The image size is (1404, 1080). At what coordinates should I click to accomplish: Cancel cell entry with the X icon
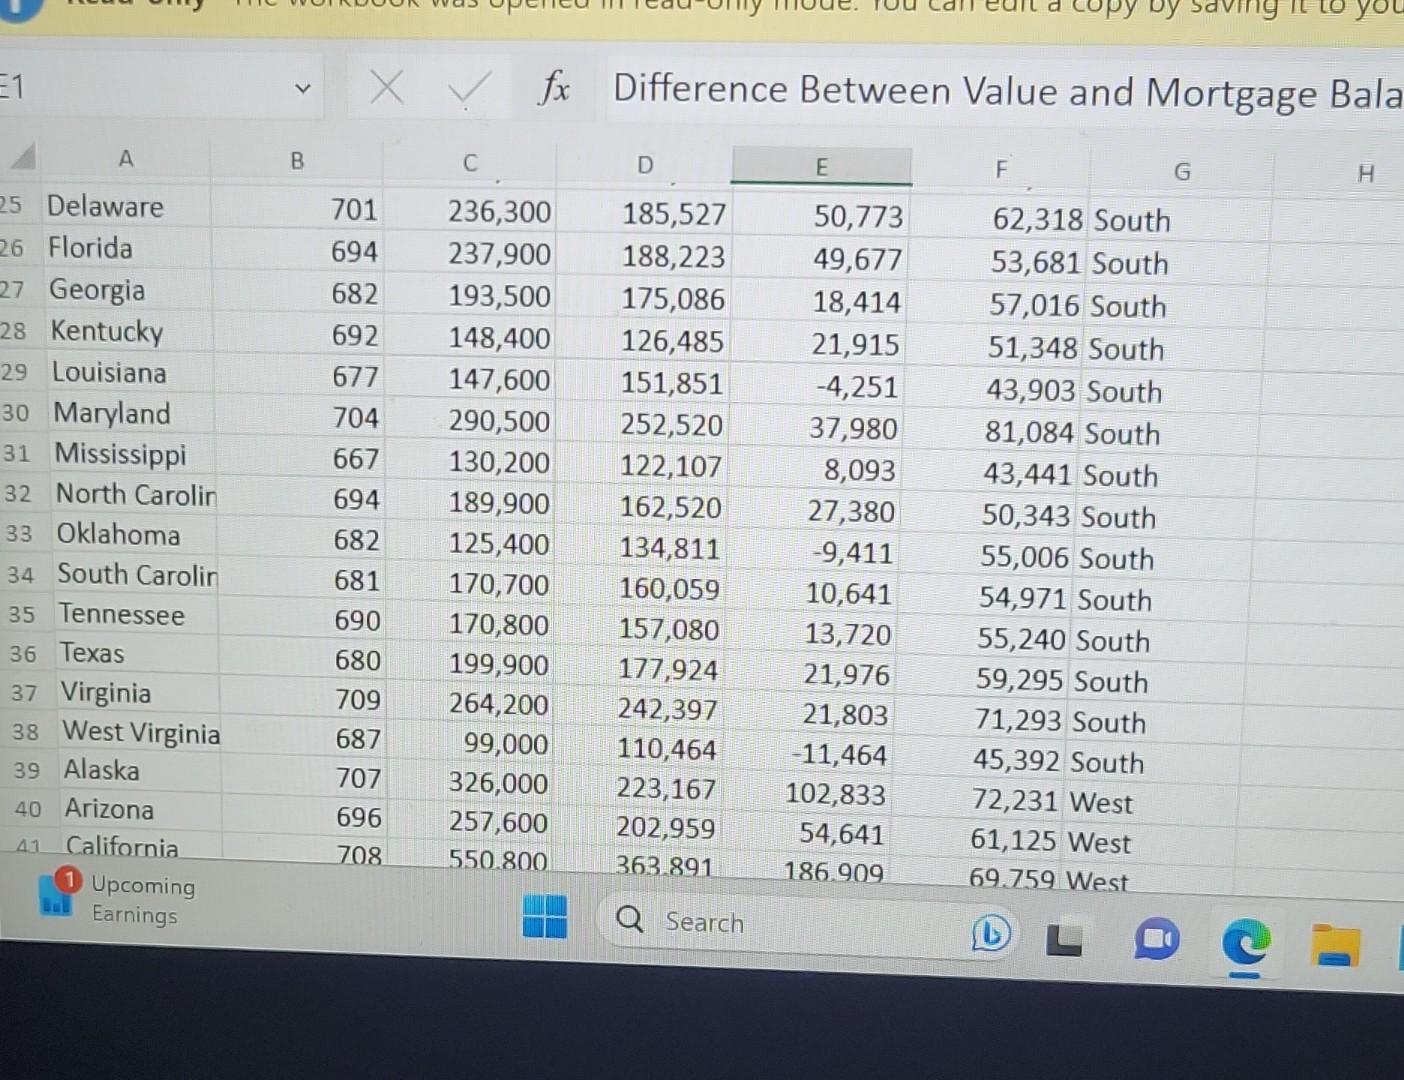click(x=386, y=88)
